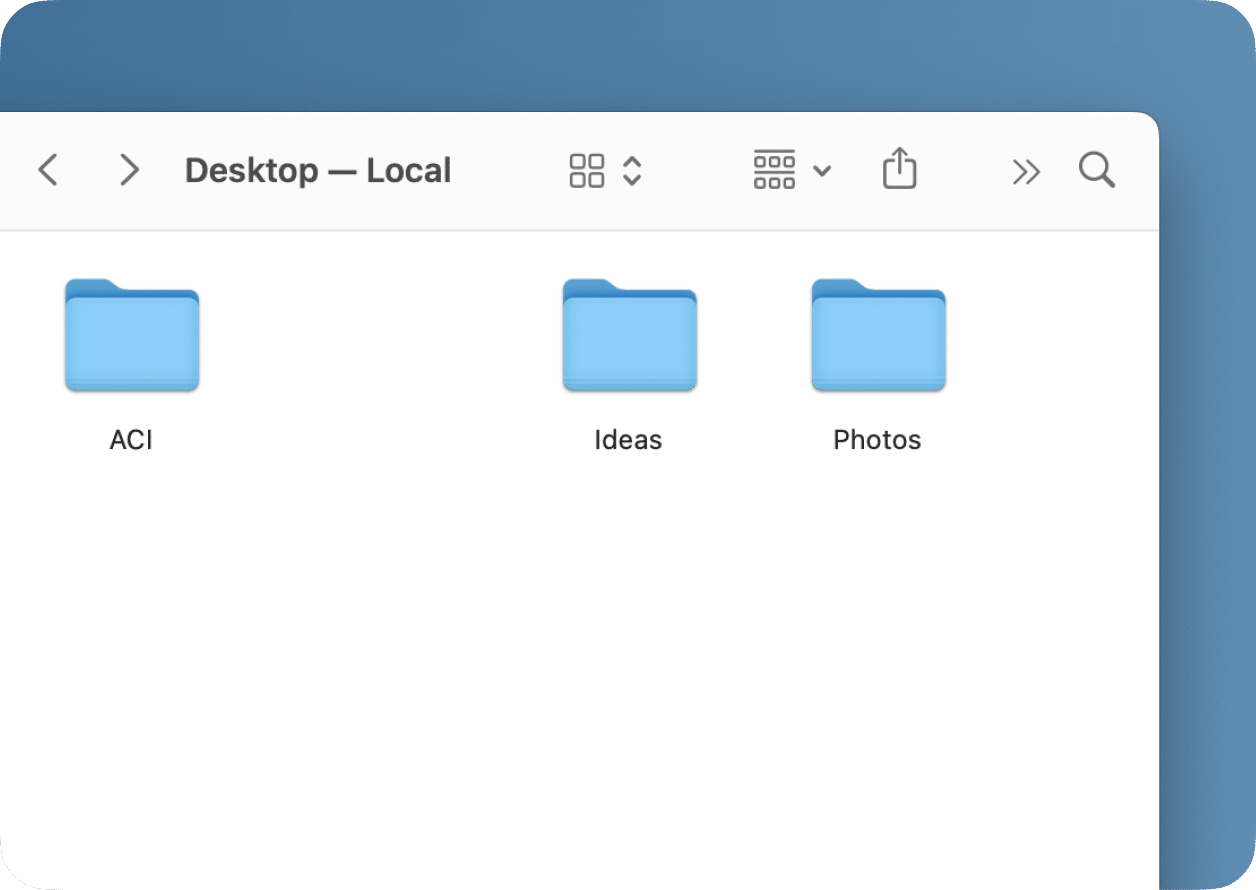Click the Share toolbar button
This screenshot has height=890, width=1256.
[x=899, y=168]
